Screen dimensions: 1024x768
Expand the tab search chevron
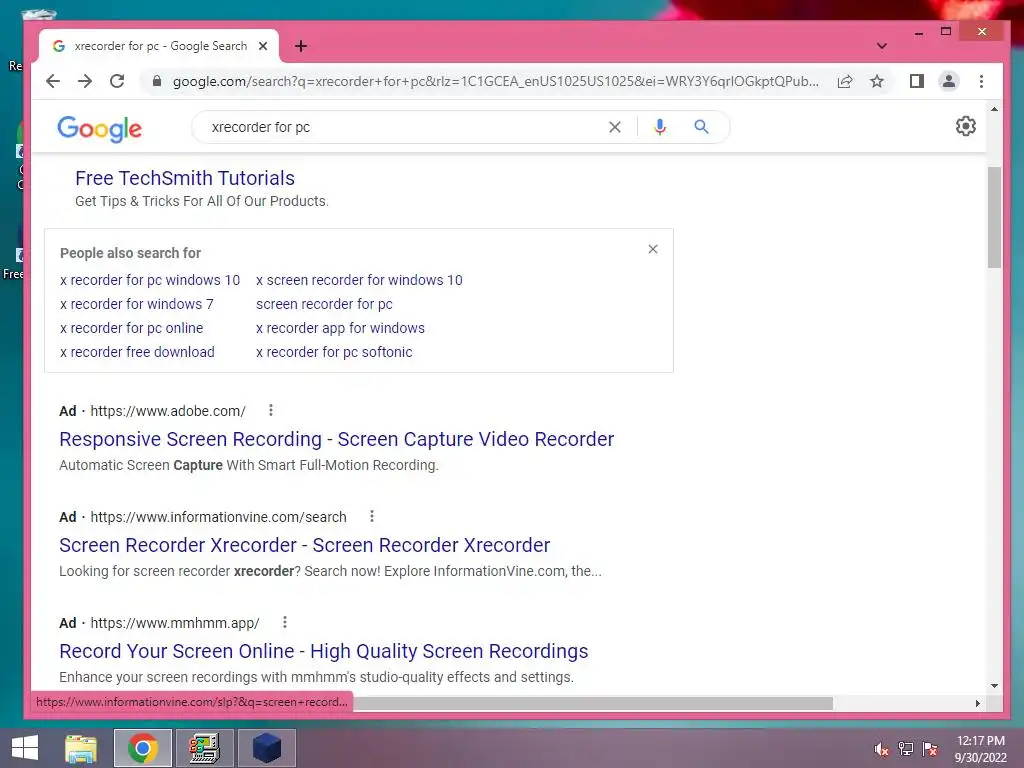click(x=882, y=46)
